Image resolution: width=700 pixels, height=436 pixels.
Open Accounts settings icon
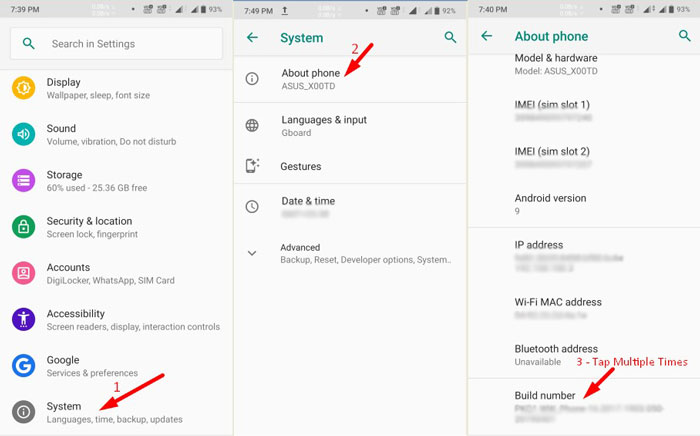23,273
